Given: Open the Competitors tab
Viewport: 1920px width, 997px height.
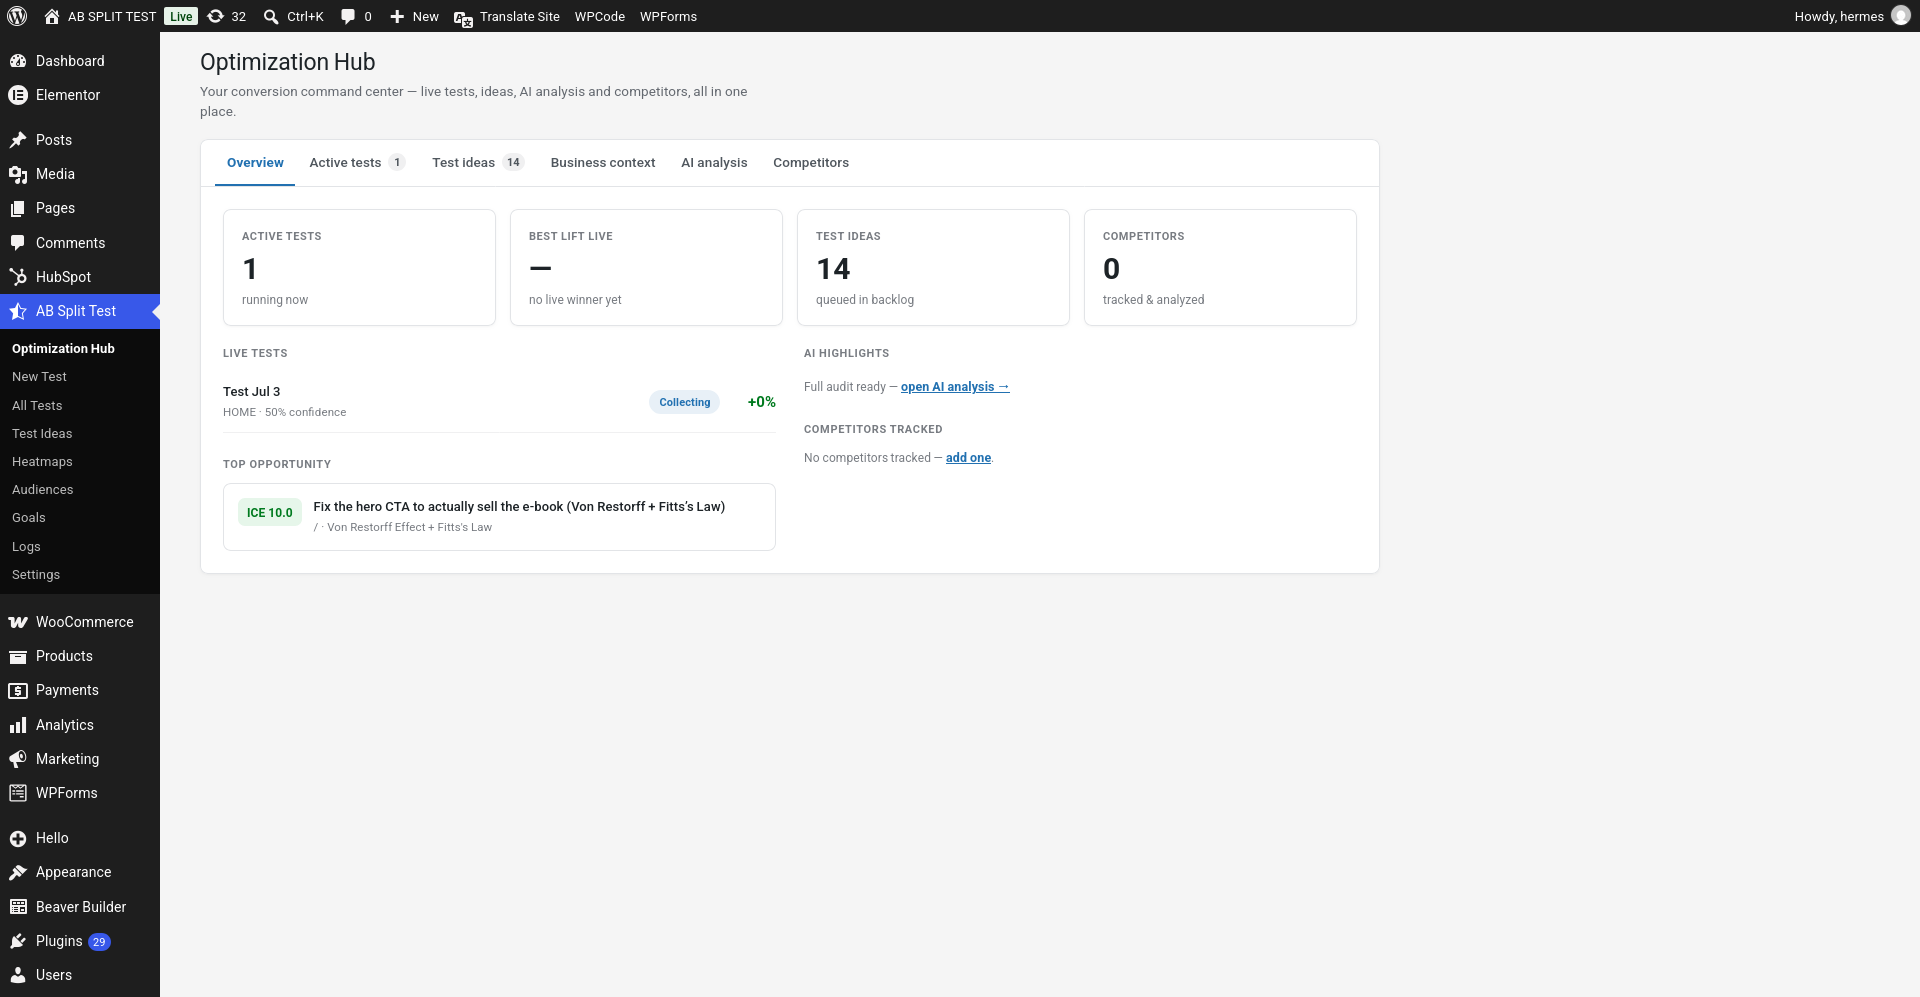Looking at the screenshot, I should point(811,163).
